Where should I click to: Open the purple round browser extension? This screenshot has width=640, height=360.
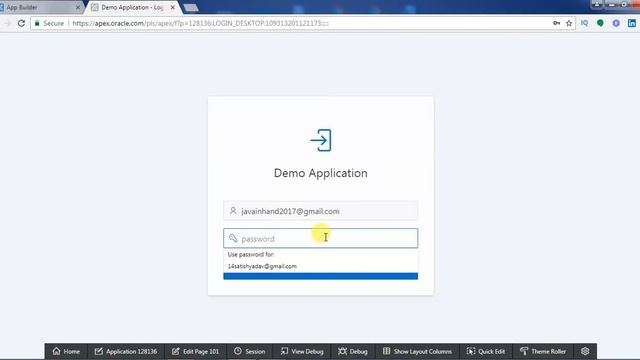coord(616,23)
